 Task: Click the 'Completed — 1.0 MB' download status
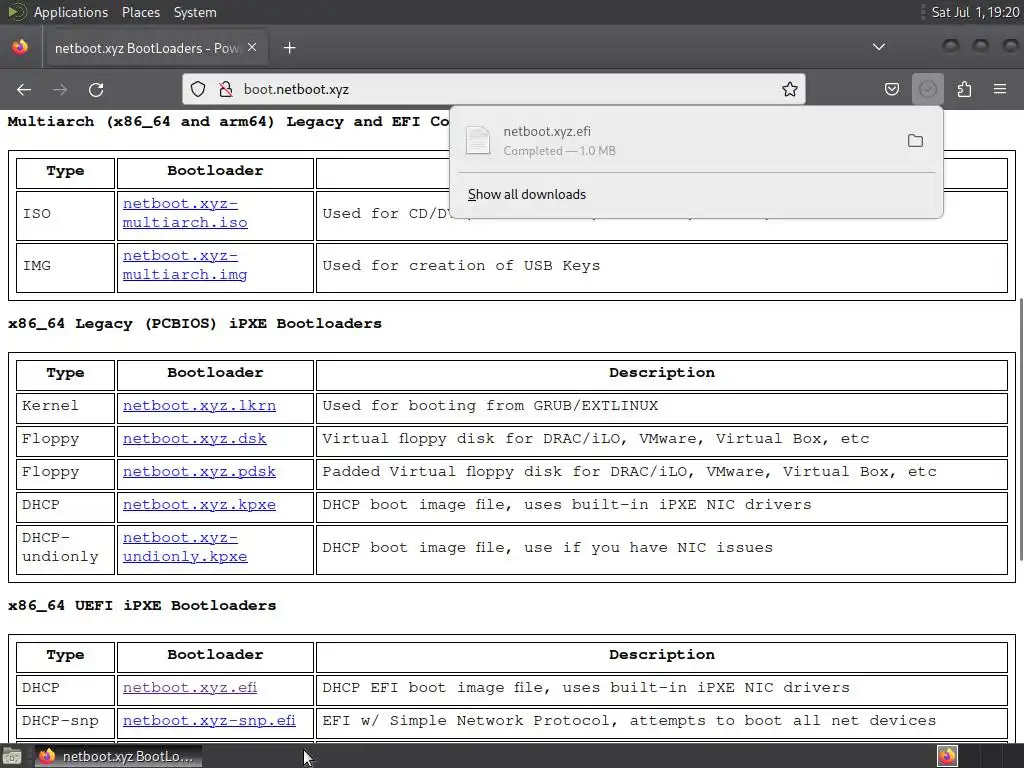pyautogui.click(x=559, y=151)
